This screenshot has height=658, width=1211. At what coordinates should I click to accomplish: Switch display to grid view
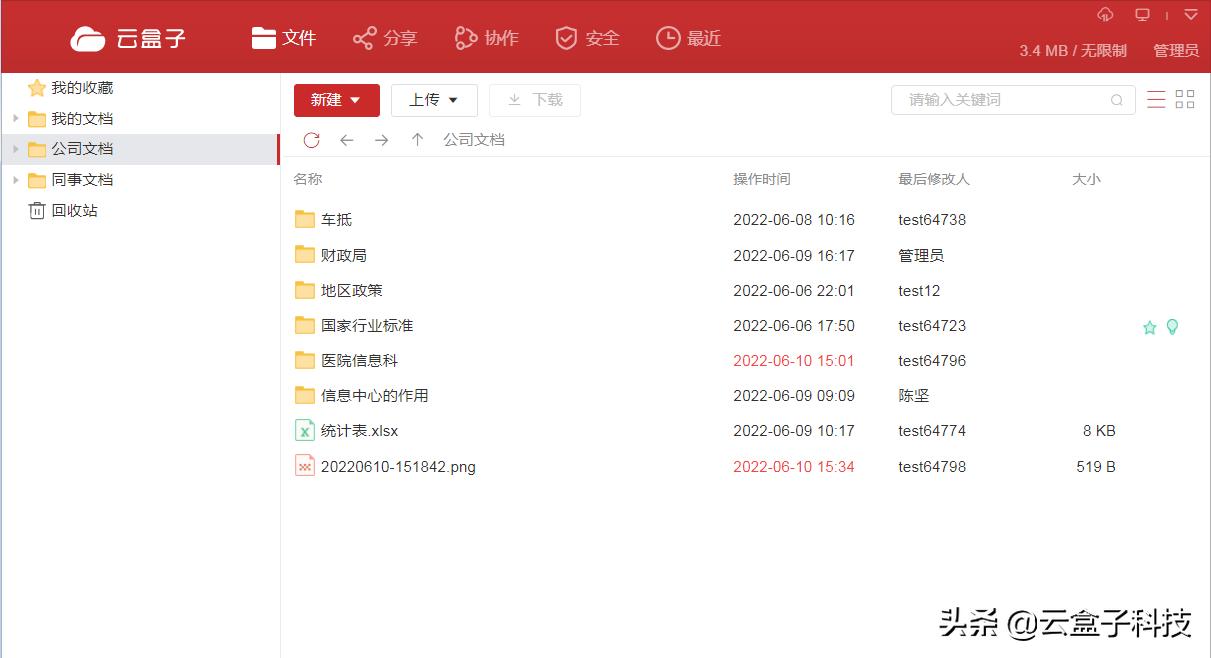[1184, 99]
